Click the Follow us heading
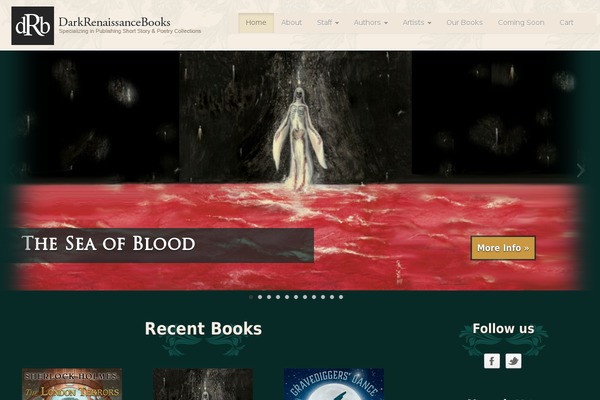Screen dimensions: 600x400 (x=503, y=328)
